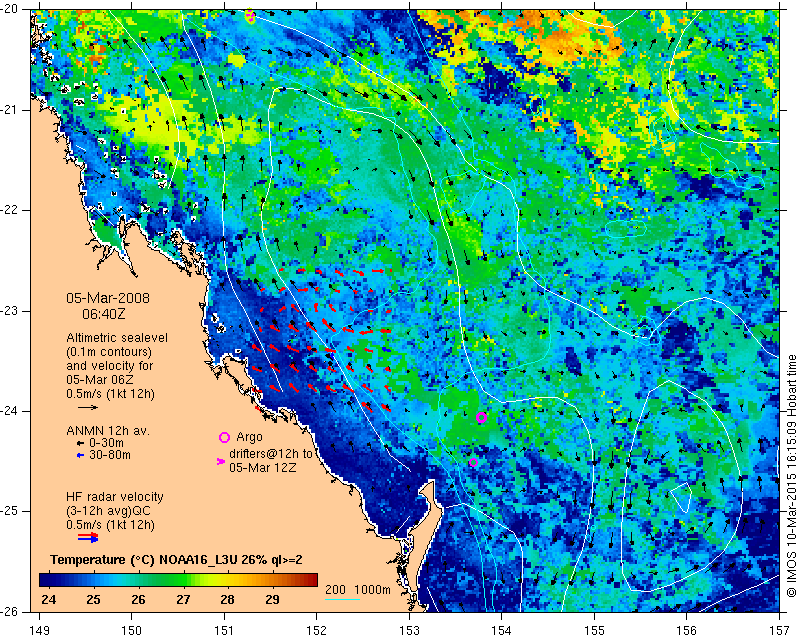Click the green section of the color bar above 26
Image resolution: width=800 pixels, height=640 pixels.
(153, 580)
